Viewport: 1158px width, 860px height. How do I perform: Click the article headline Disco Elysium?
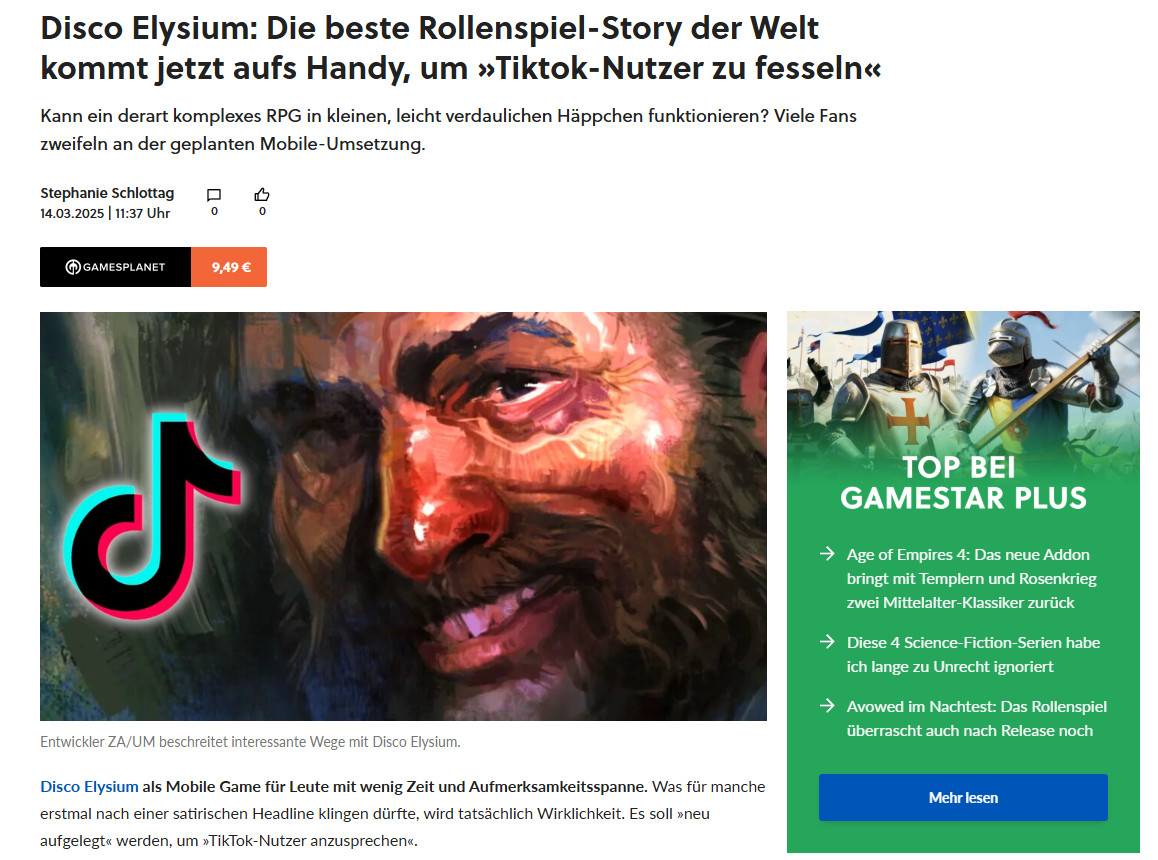460,48
